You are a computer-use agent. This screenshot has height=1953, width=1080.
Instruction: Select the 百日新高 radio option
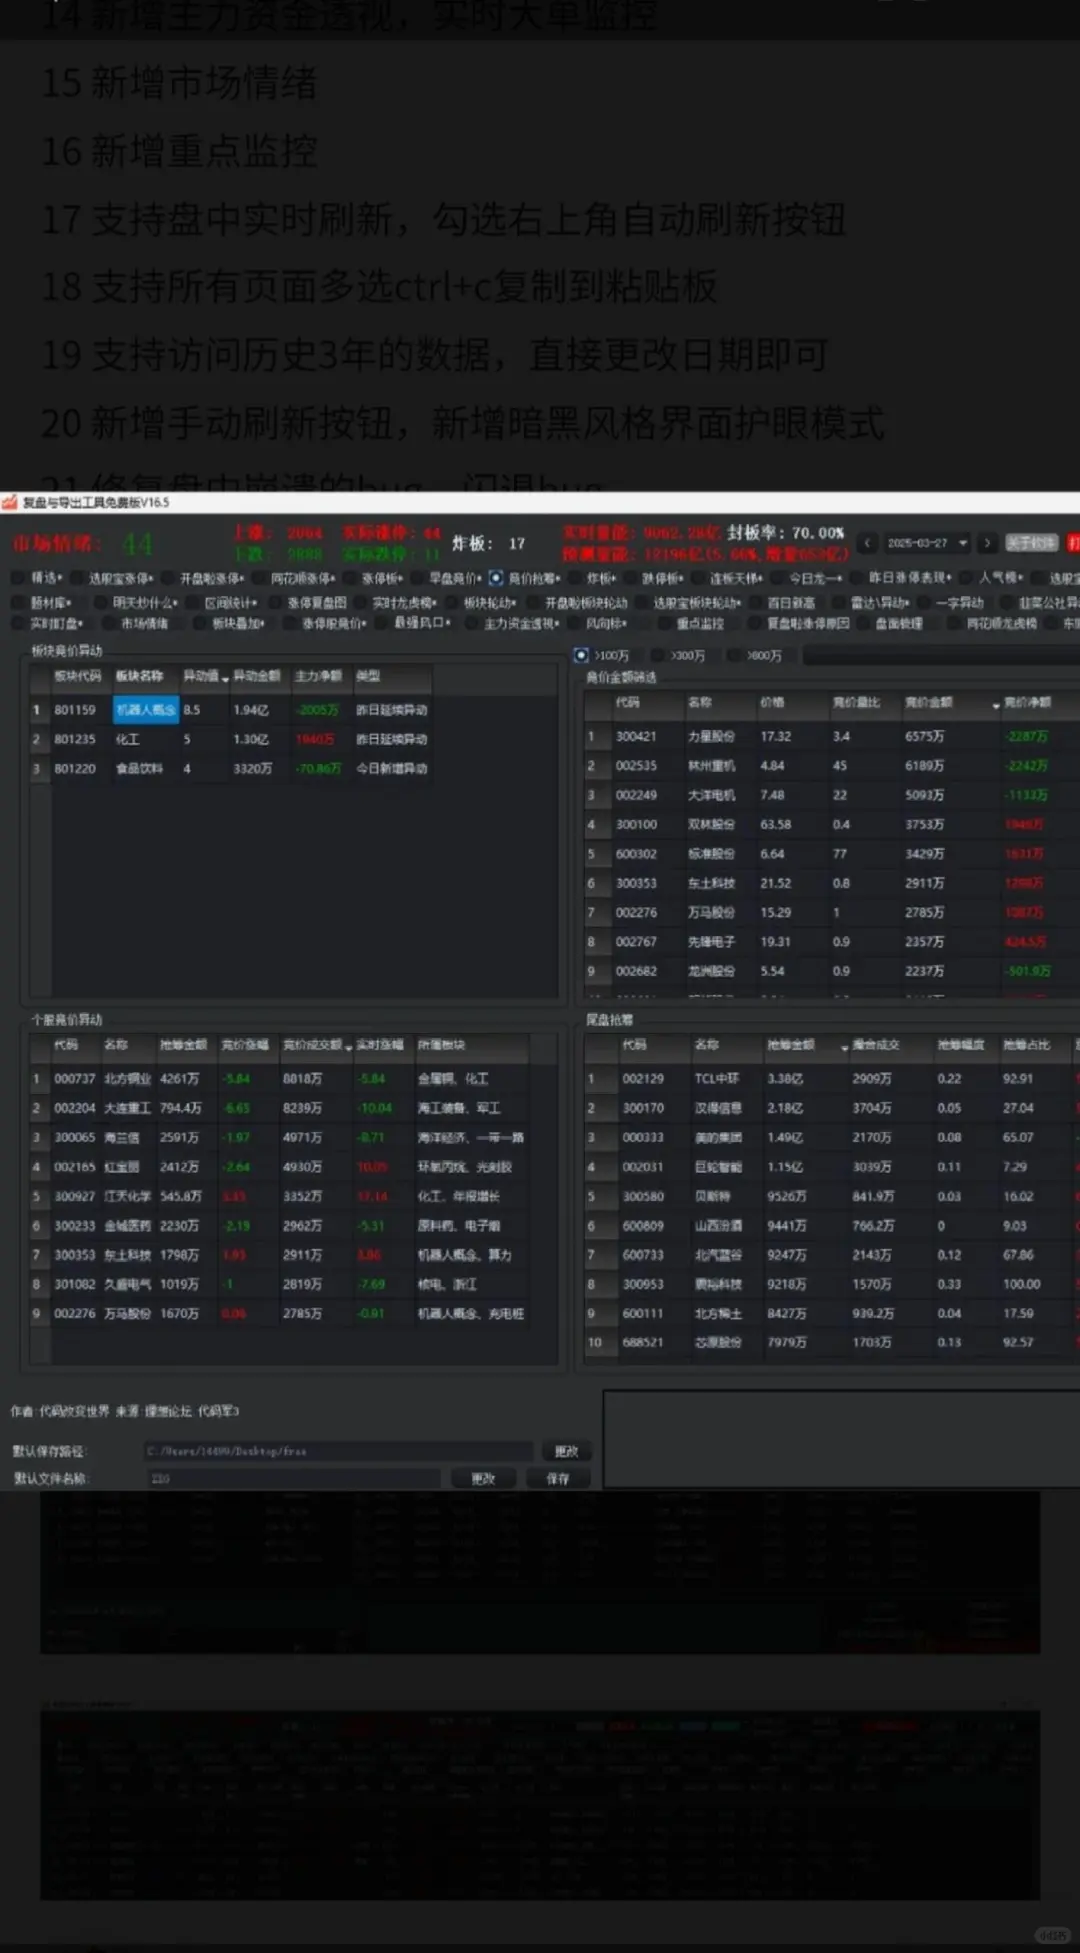(783, 602)
